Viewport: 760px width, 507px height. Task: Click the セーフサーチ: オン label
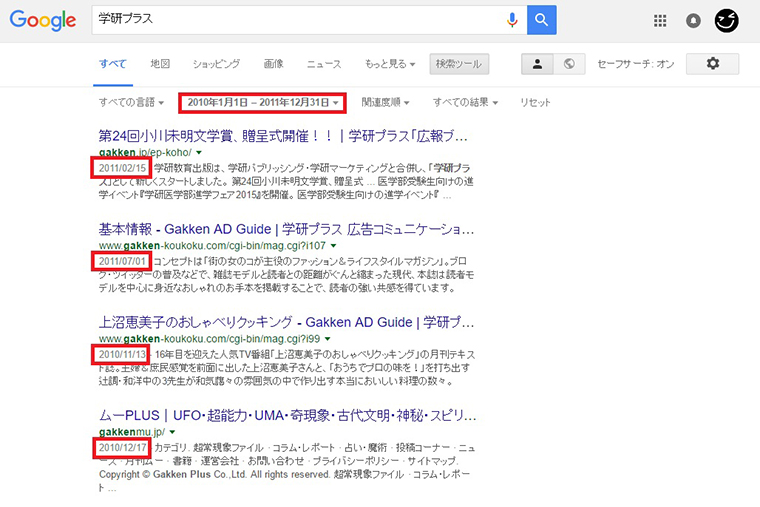click(635, 64)
